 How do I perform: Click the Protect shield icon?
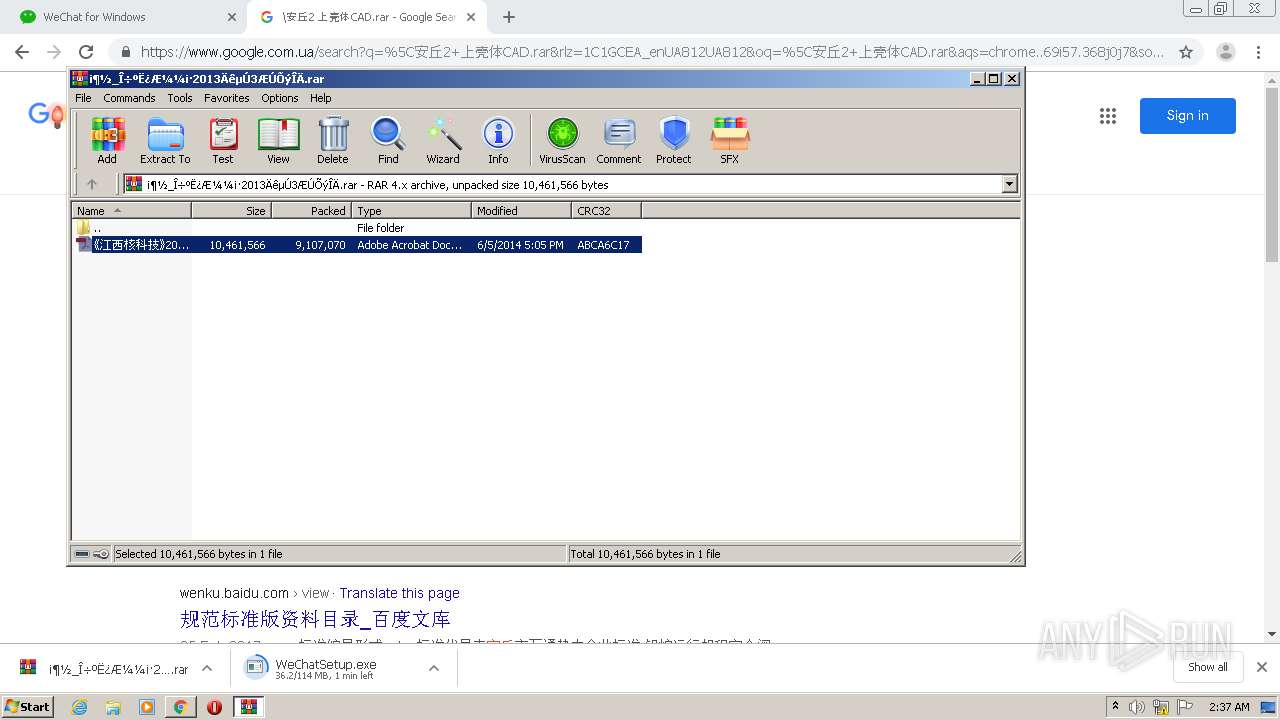(674, 140)
